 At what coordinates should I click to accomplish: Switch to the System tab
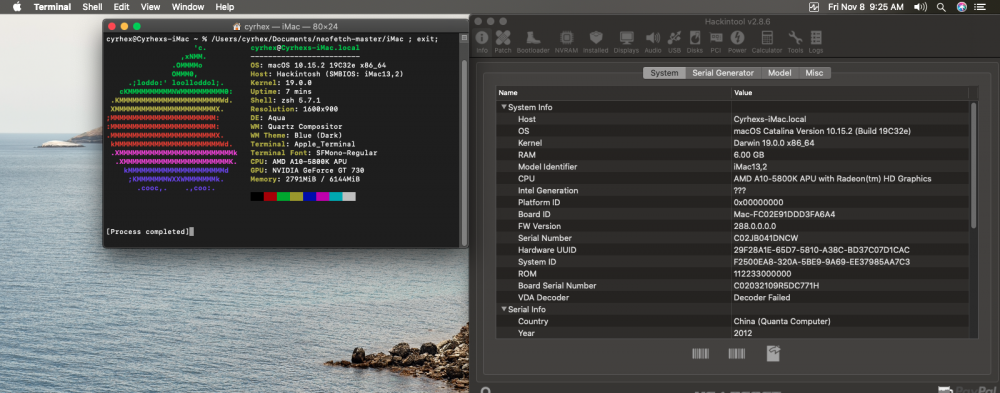tap(664, 73)
